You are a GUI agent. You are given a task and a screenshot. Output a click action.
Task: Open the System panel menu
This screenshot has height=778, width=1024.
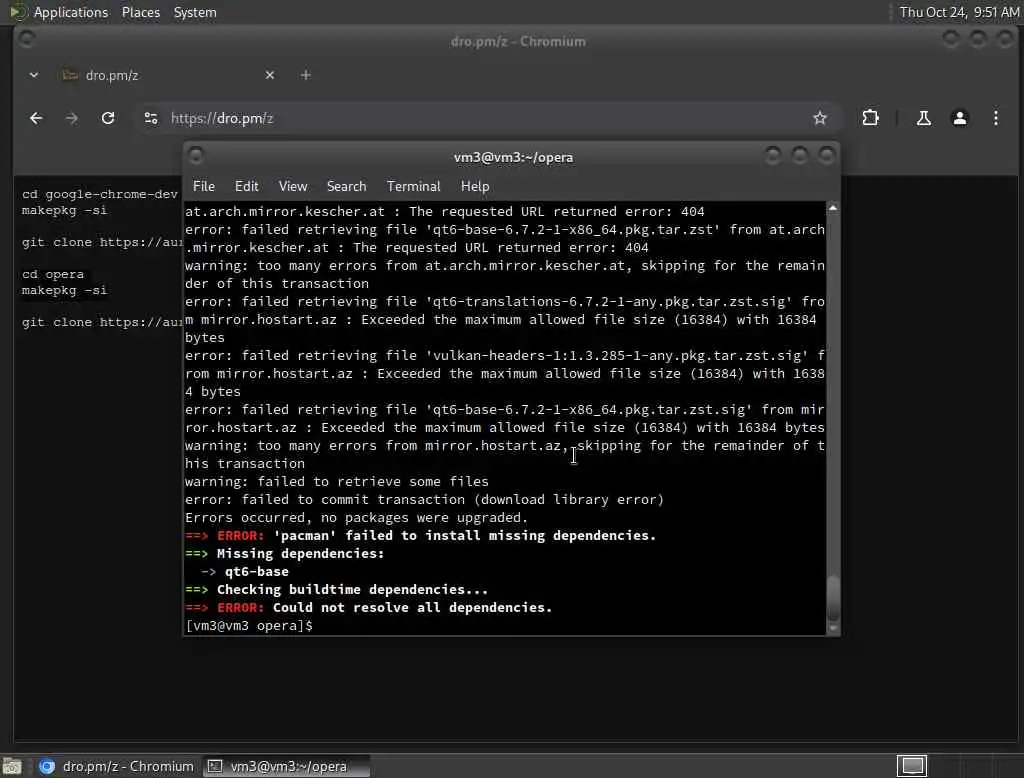195,12
